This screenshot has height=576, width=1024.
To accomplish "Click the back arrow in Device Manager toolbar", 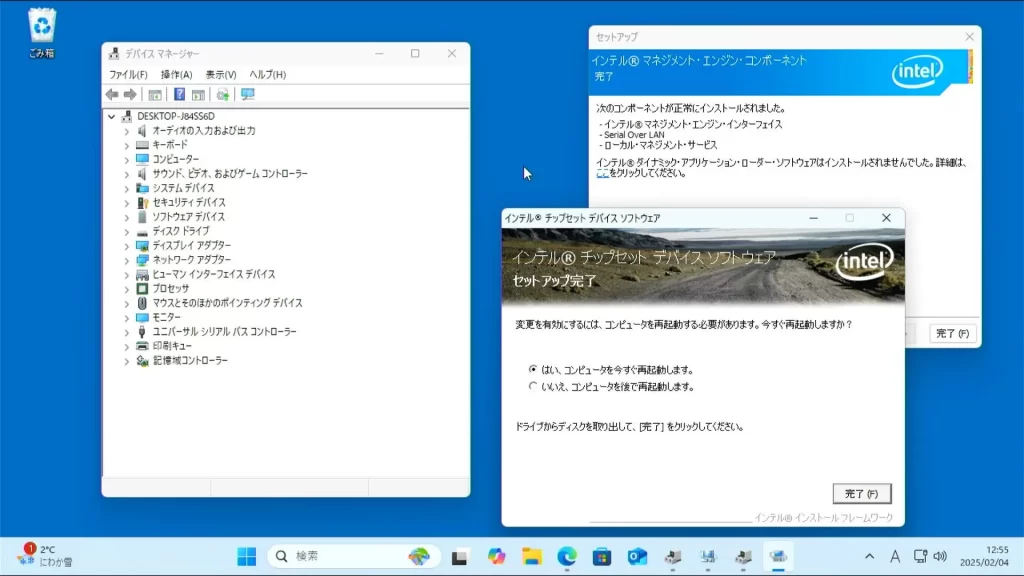I will pos(112,94).
